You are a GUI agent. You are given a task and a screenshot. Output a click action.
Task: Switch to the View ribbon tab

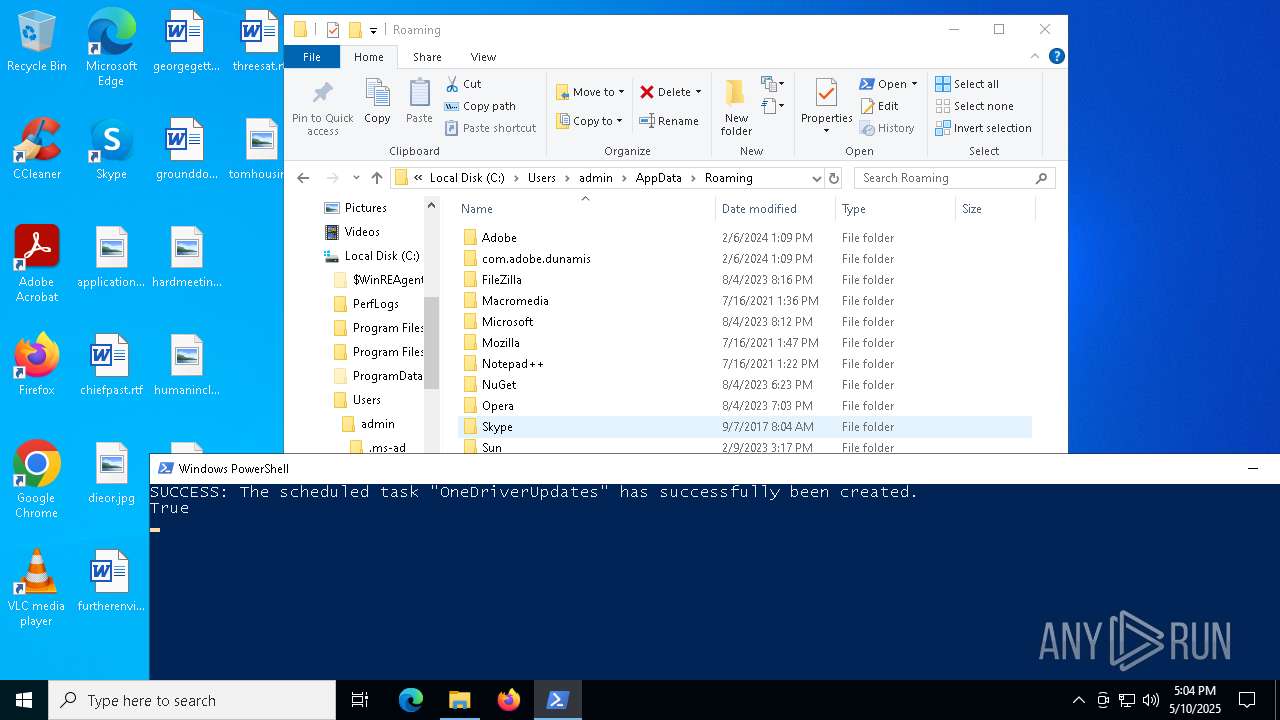tap(483, 57)
